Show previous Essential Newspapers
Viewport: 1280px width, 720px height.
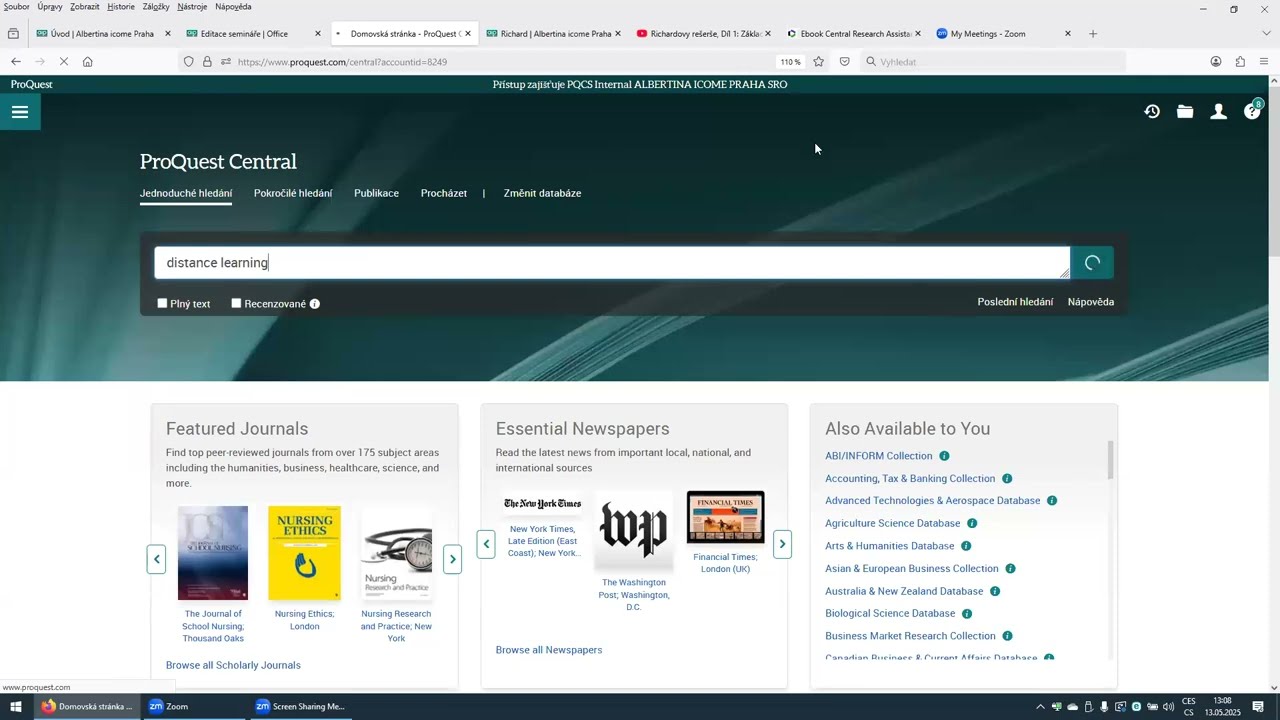(x=486, y=545)
